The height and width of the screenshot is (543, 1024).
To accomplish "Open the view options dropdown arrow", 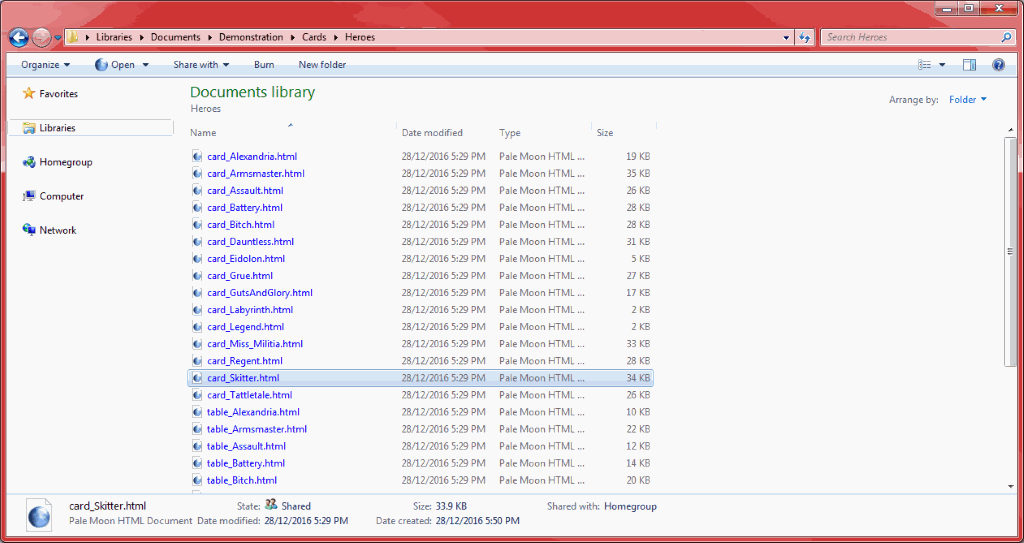I will pyautogui.click(x=942, y=65).
